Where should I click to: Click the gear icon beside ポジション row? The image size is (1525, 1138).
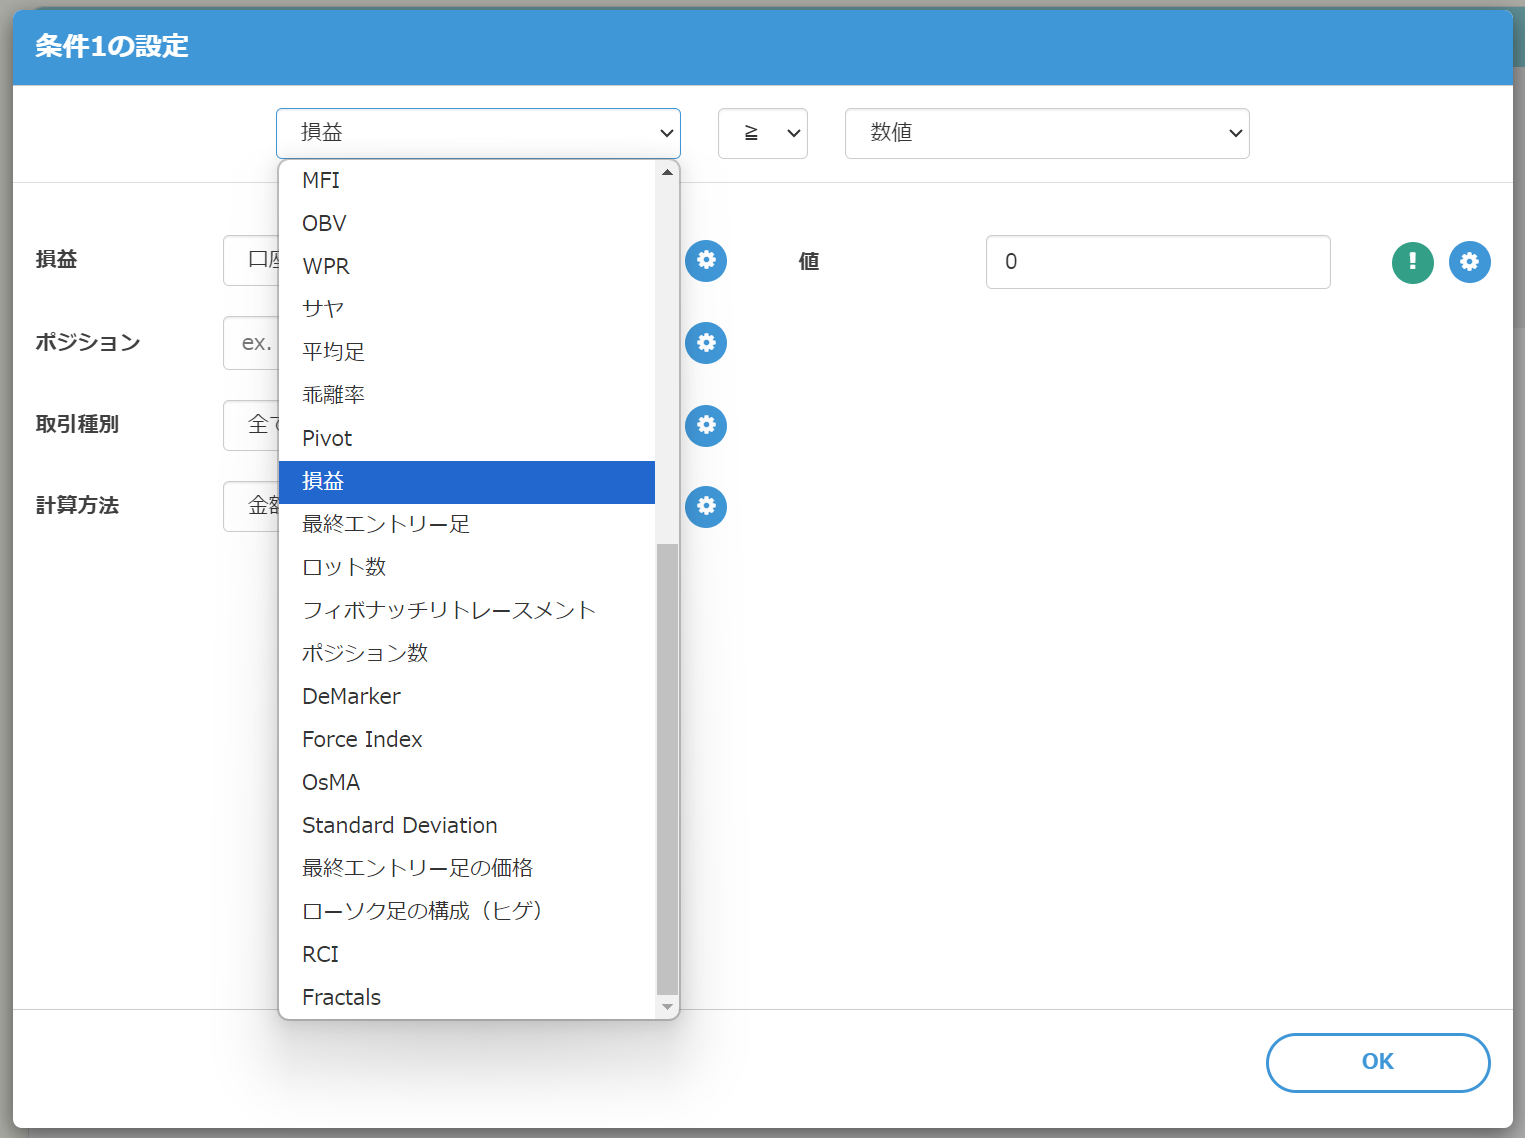[706, 343]
